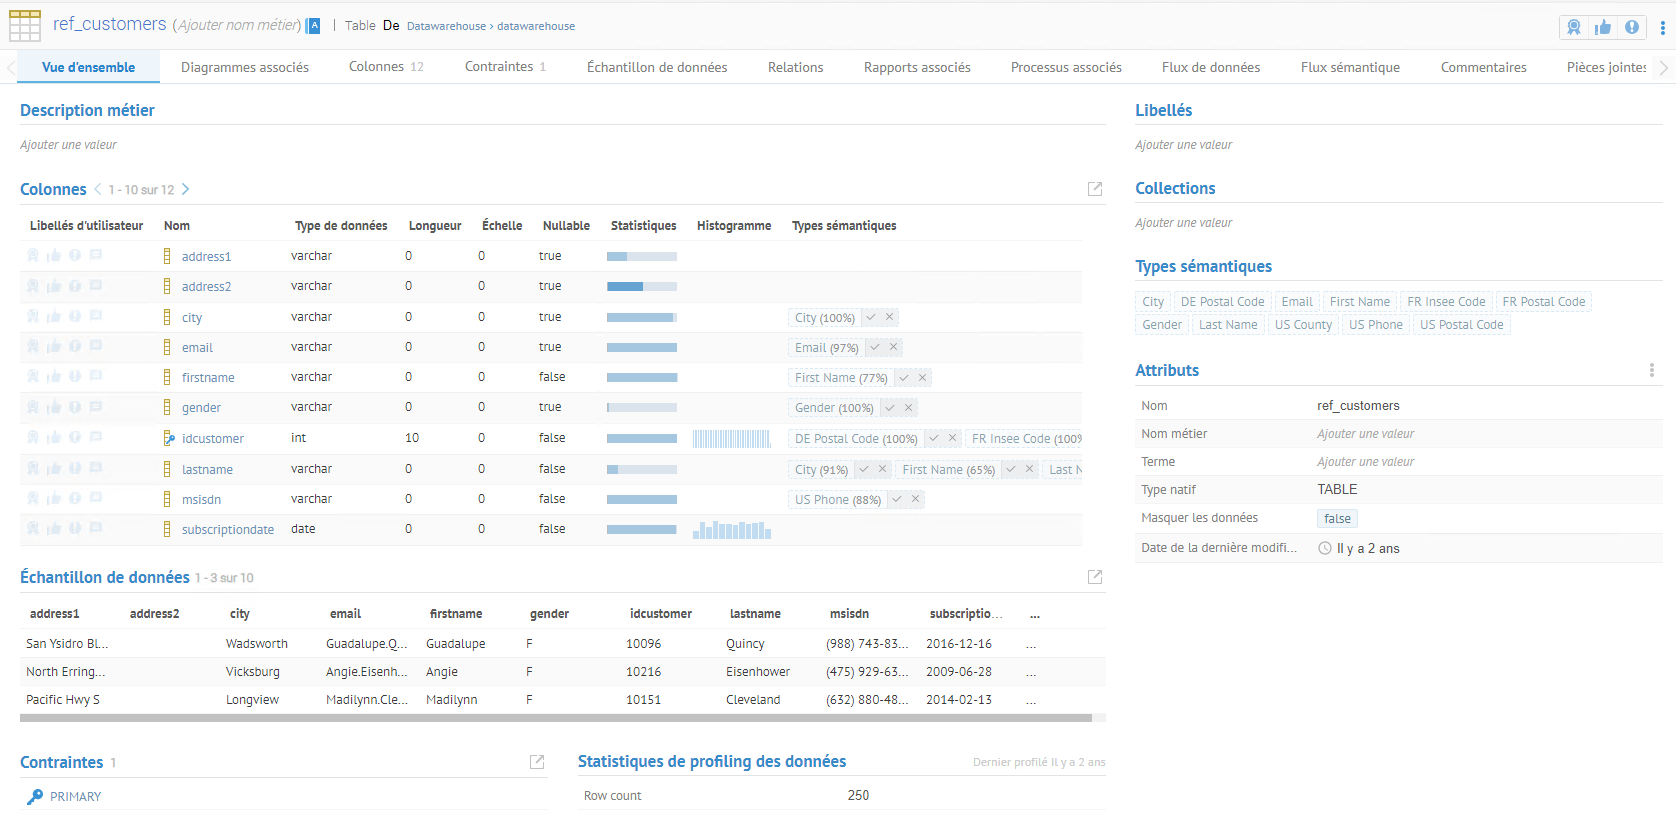
Task: Click the thumbs-up endorse icon in header
Action: pos(1603,27)
